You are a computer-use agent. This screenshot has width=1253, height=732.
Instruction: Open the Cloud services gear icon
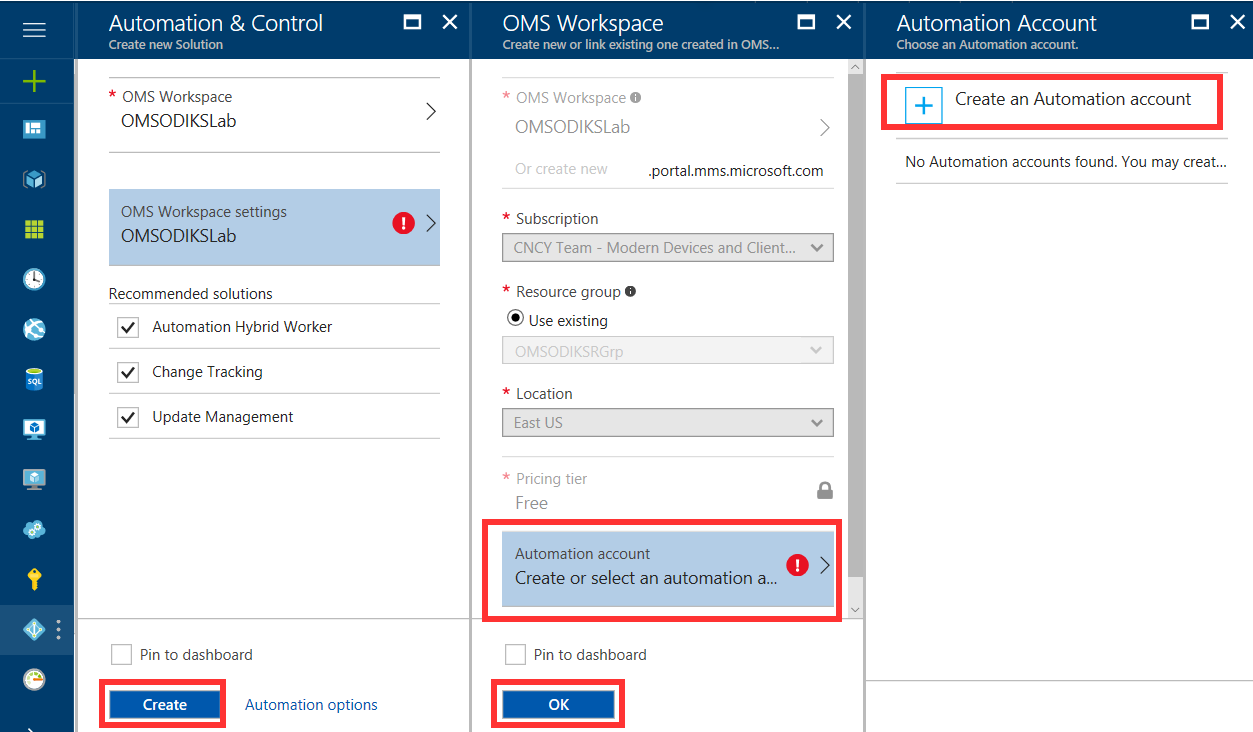[x=34, y=529]
